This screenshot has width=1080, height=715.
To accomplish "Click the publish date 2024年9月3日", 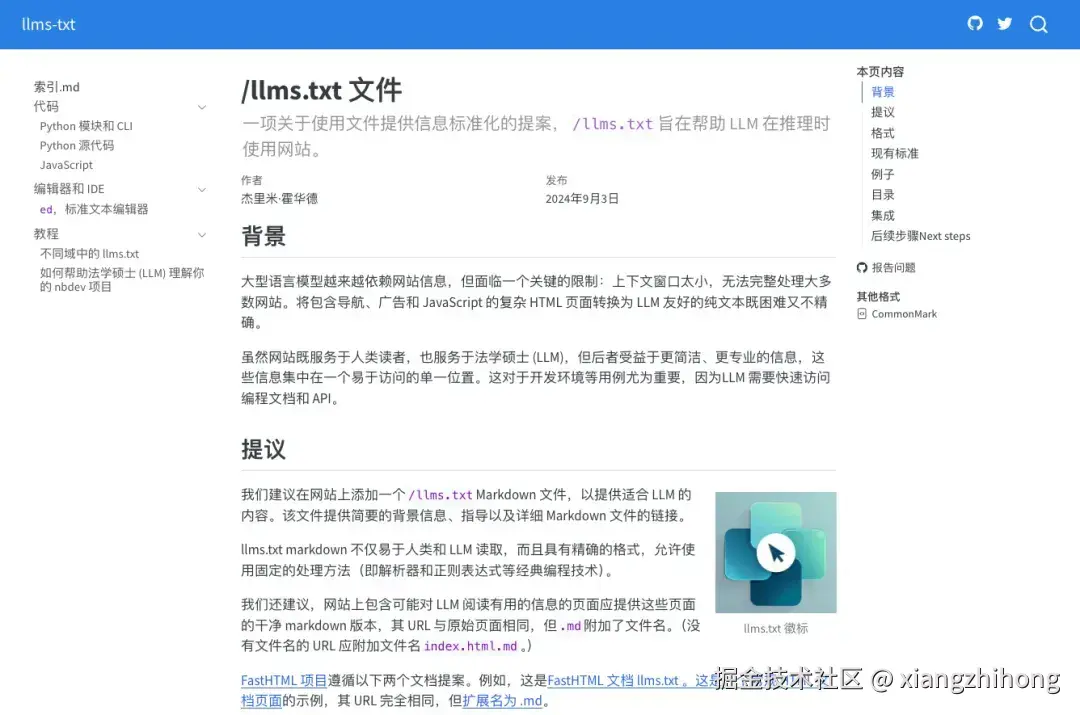I will click(582, 198).
